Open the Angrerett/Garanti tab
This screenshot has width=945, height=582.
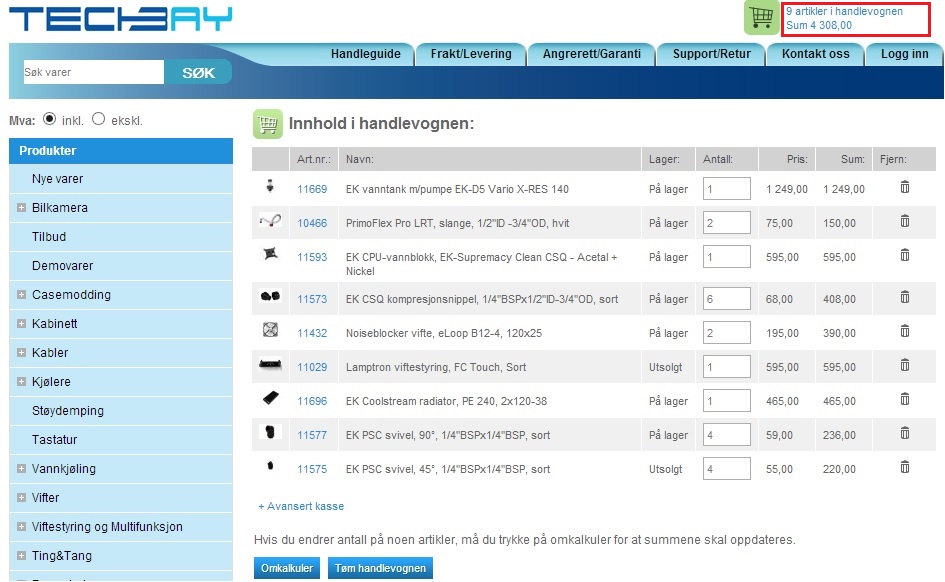click(591, 54)
